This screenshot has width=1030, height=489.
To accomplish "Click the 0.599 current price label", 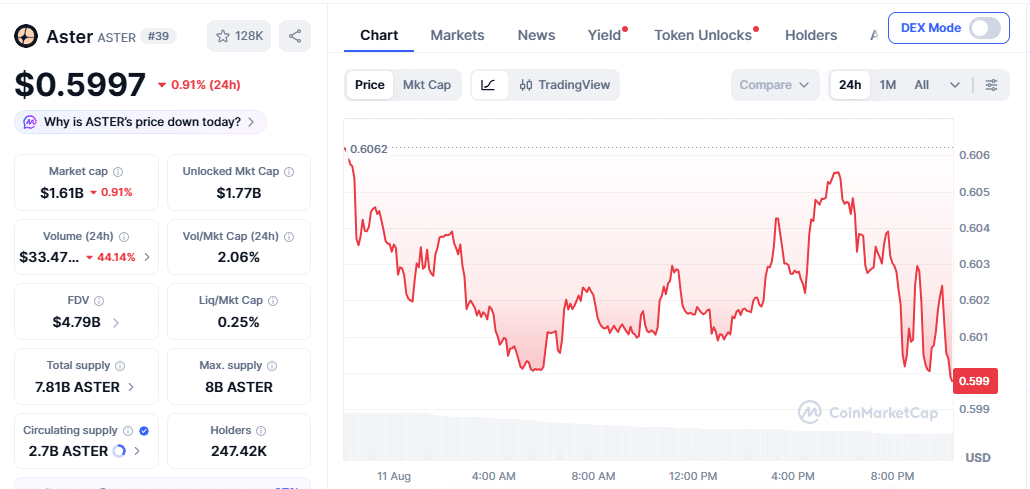I will point(975,381).
